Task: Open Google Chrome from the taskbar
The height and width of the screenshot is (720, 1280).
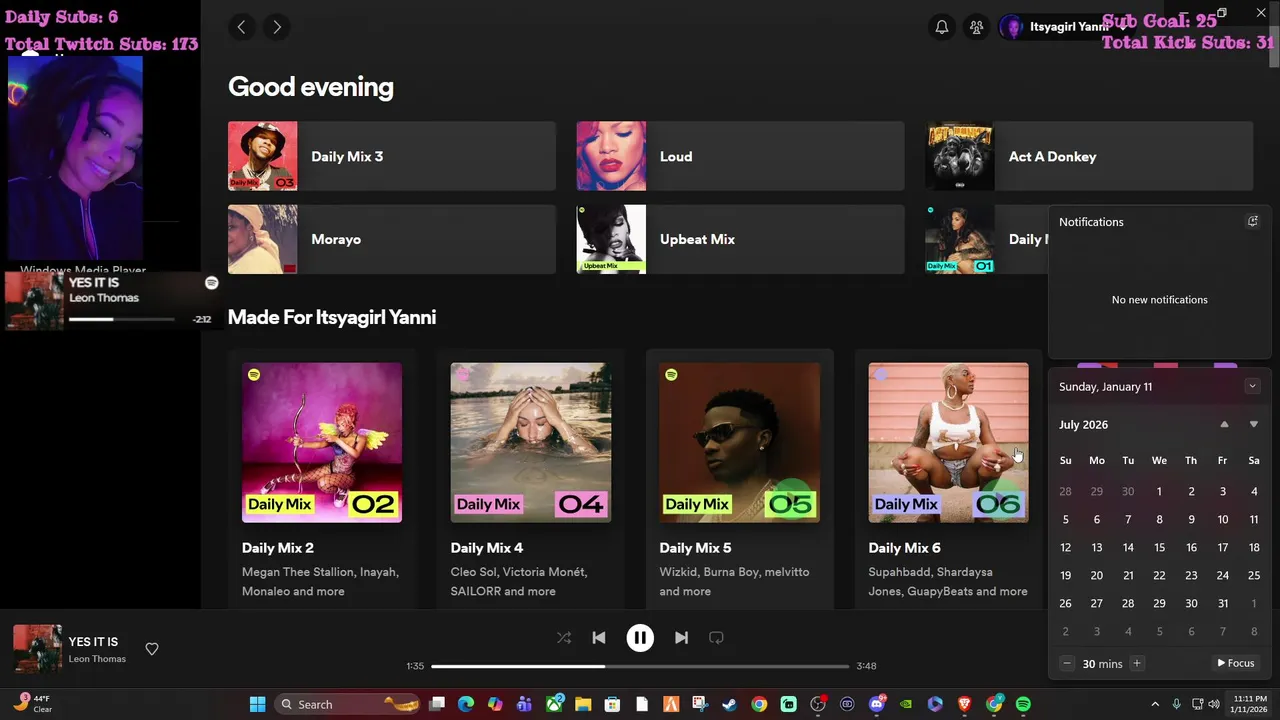Action: tap(759, 704)
